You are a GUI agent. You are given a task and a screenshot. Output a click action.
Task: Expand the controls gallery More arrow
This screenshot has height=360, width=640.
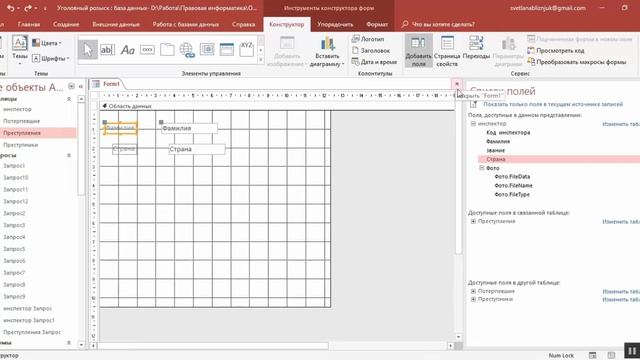(261, 60)
